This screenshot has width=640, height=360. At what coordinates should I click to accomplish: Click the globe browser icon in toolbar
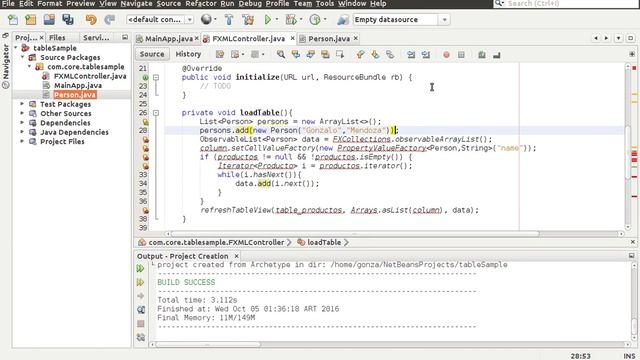(x=206, y=19)
